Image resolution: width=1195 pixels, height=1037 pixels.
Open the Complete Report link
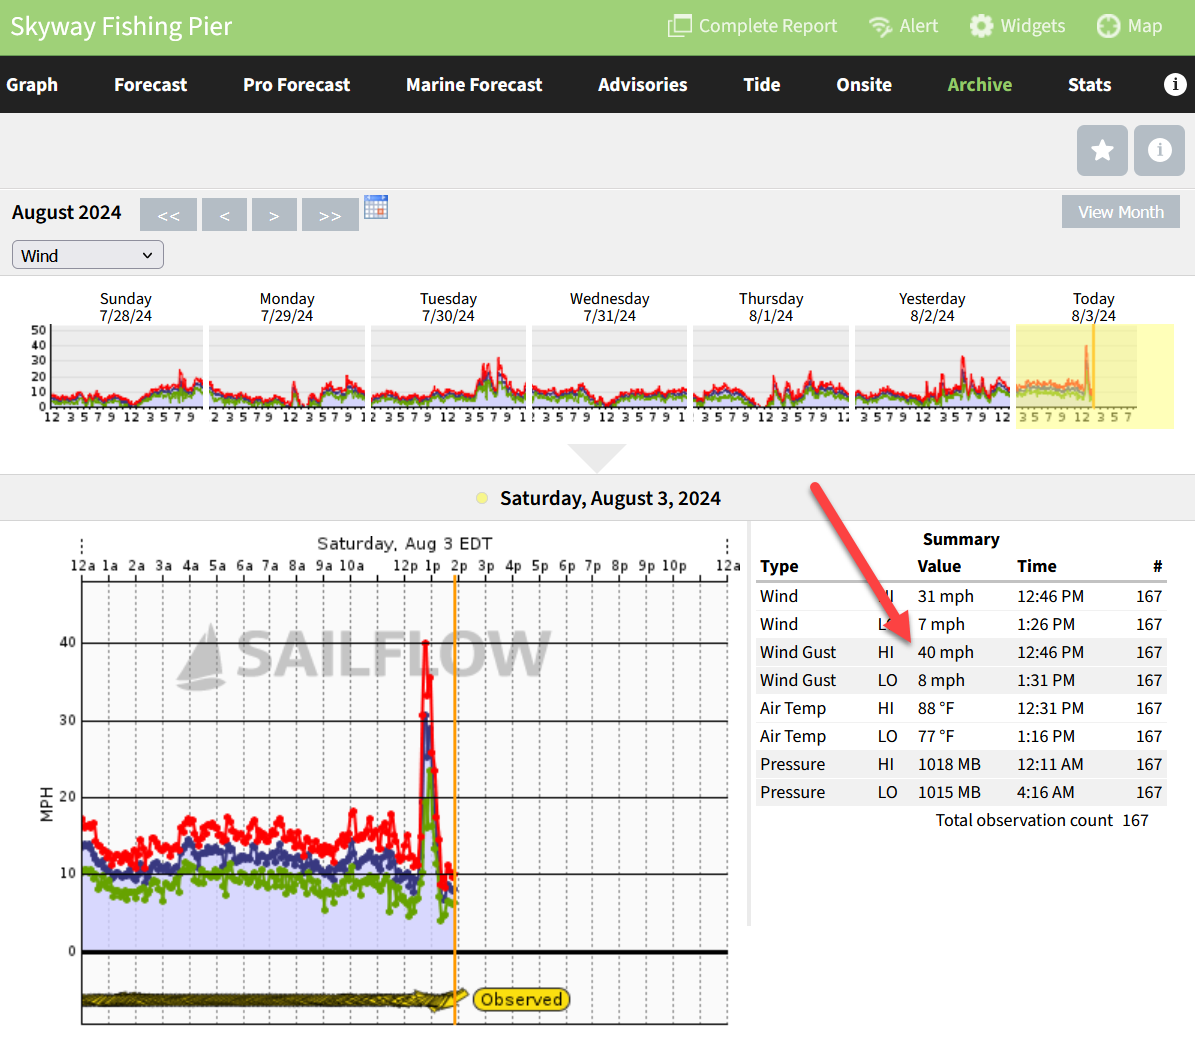(752, 26)
